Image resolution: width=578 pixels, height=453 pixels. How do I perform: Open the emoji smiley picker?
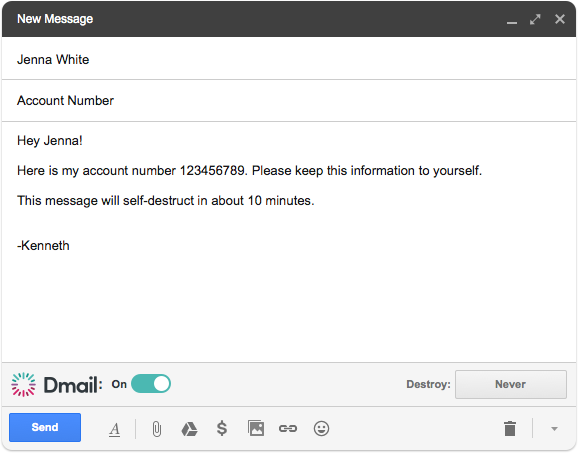321,428
